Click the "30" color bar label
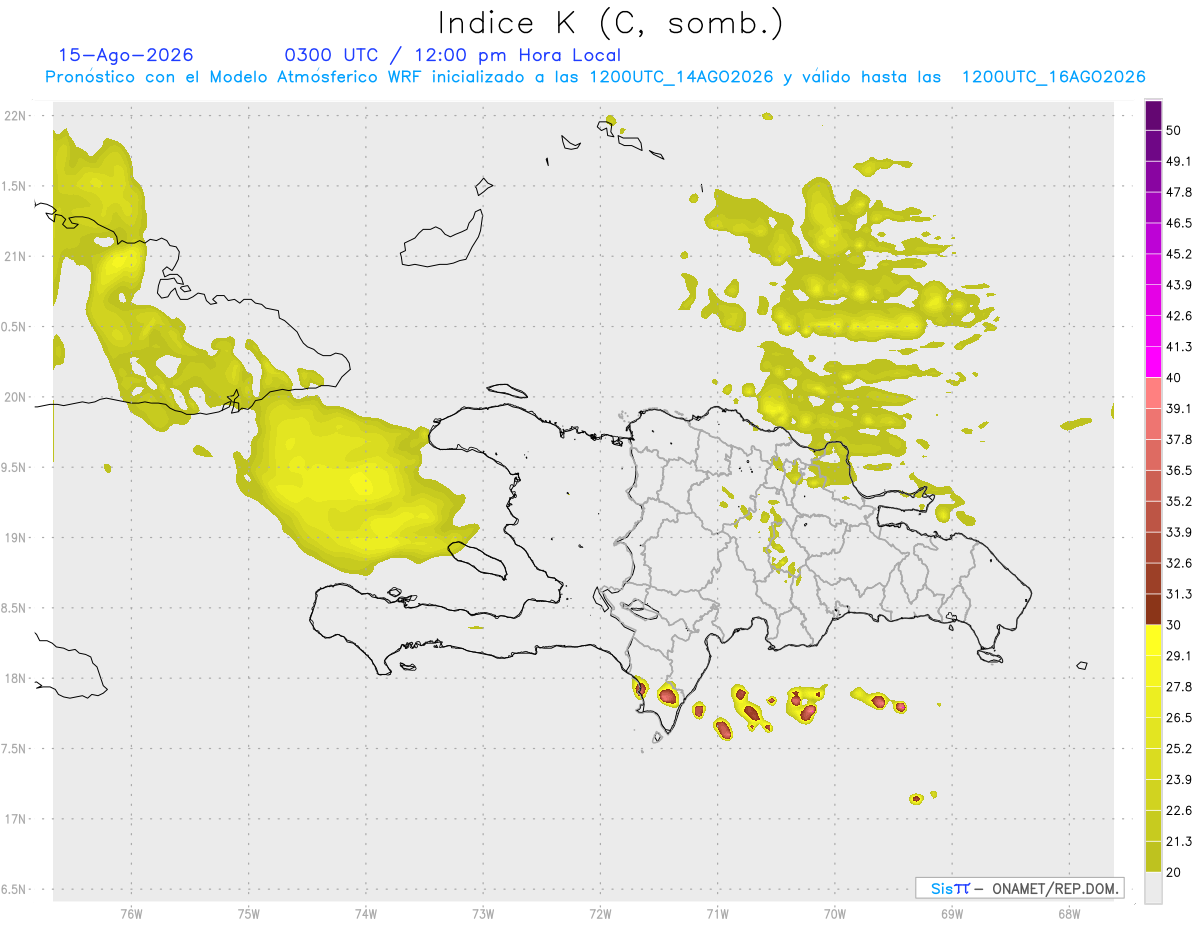1200x927 pixels. (1175, 625)
